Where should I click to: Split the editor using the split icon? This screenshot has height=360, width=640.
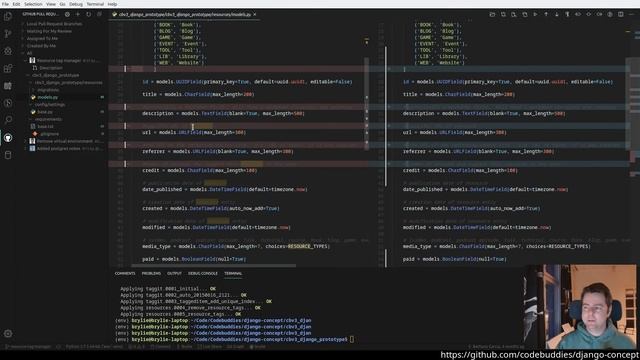(620, 14)
